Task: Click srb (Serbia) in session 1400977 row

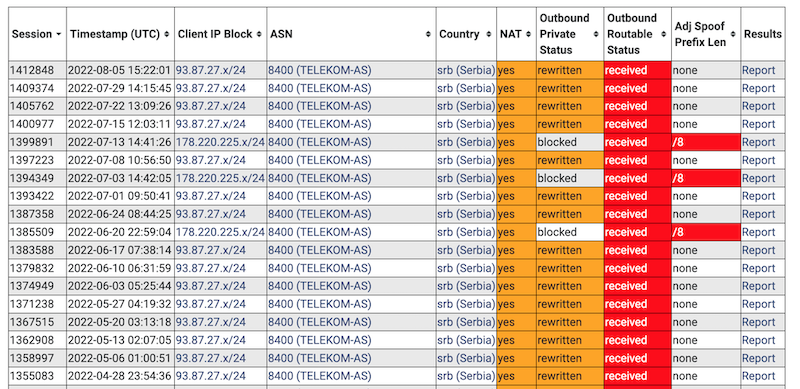Action: click(x=466, y=124)
